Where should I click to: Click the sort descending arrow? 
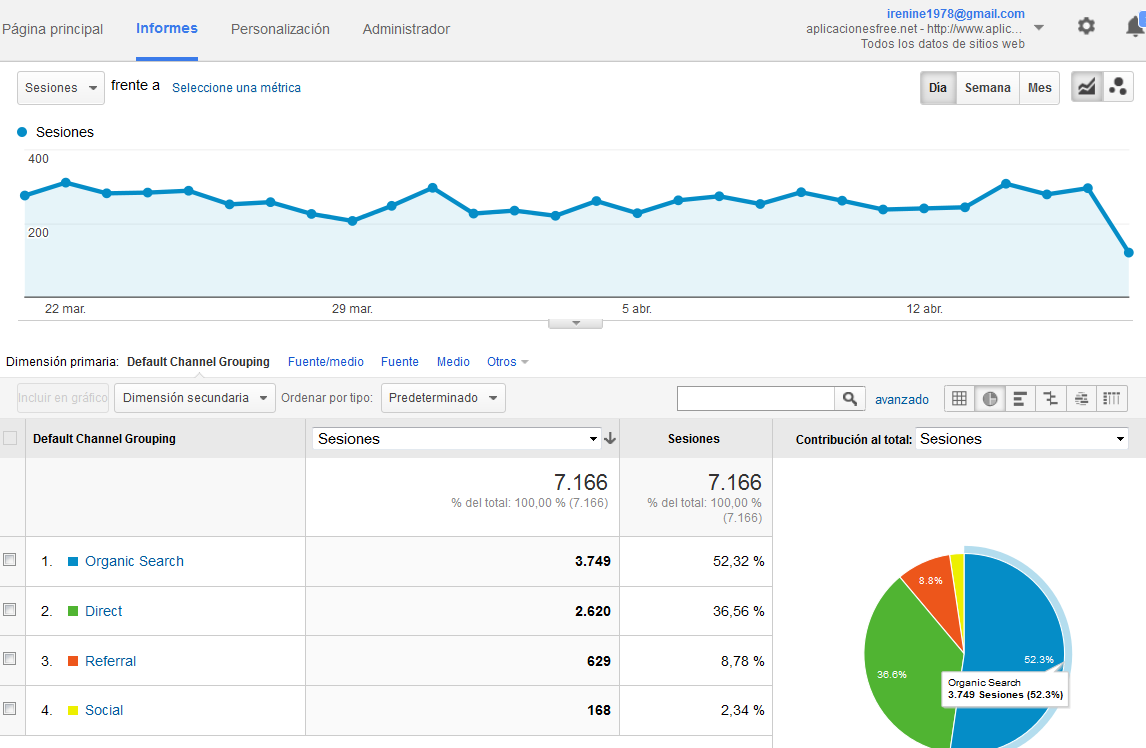point(610,439)
